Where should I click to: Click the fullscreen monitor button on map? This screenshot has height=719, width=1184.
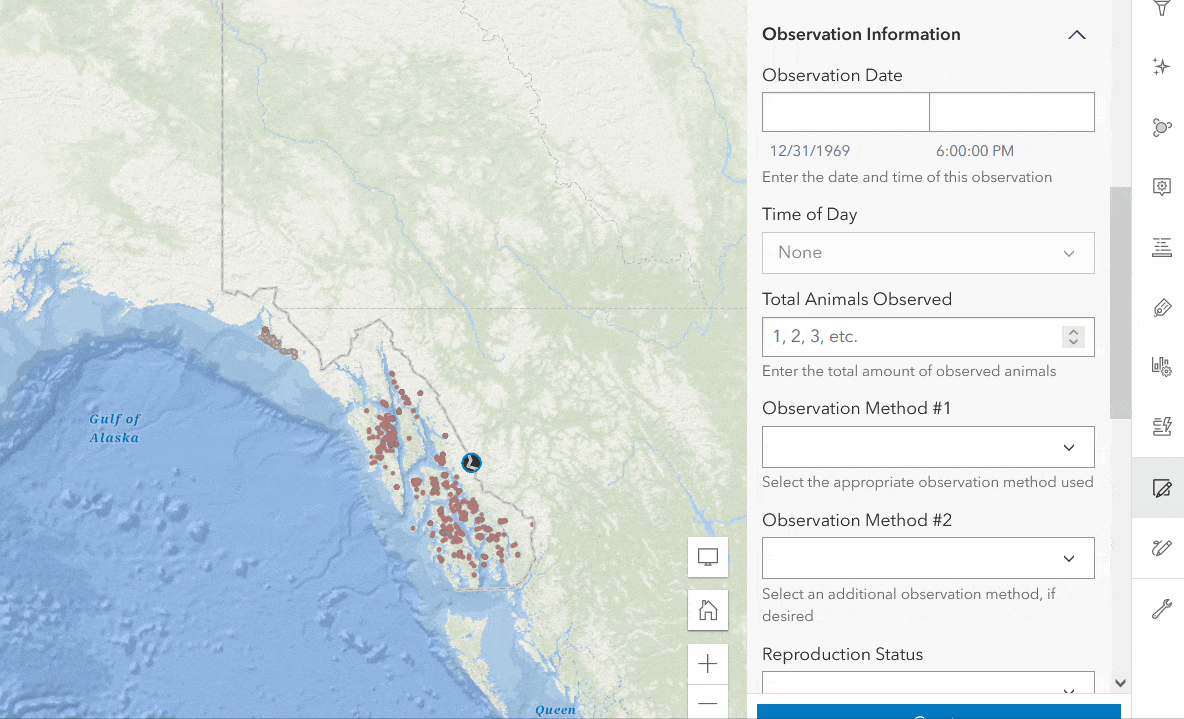tap(708, 557)
